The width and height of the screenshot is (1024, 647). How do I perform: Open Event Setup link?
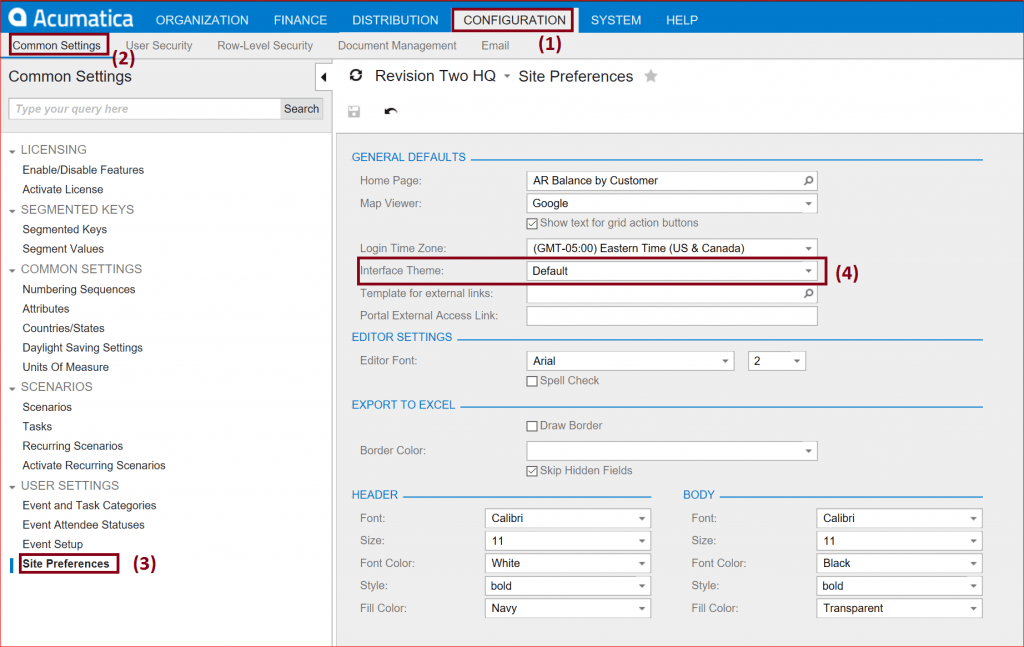(53, 544)
